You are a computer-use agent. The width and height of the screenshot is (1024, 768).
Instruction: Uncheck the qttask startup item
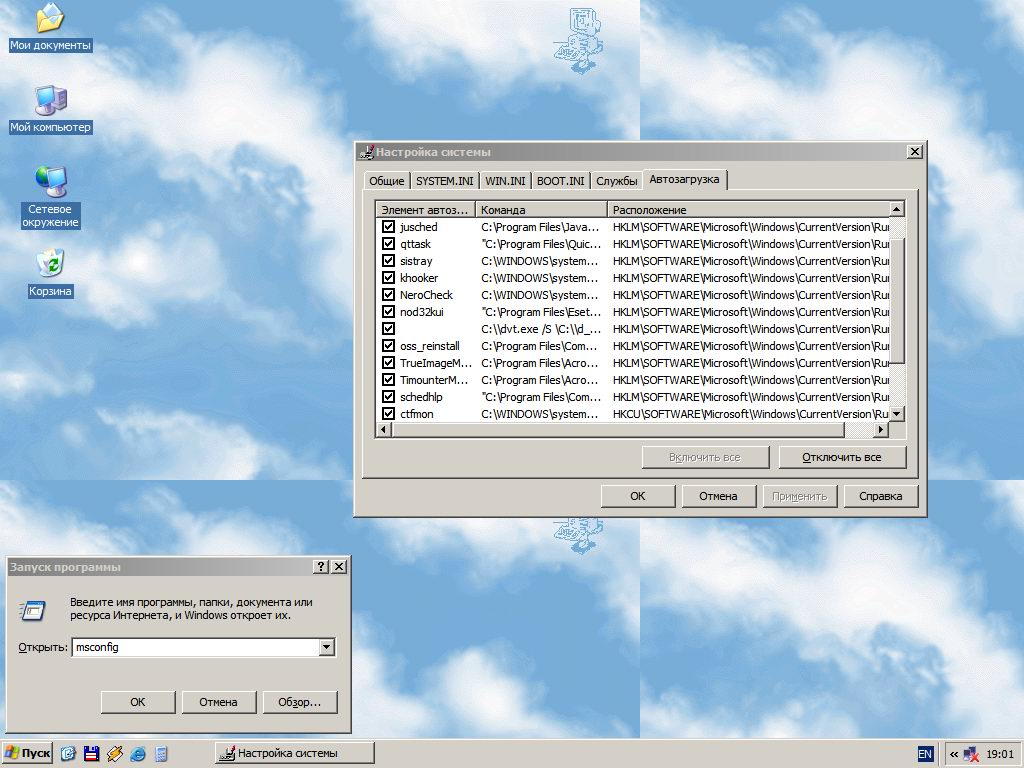point(389,244)
